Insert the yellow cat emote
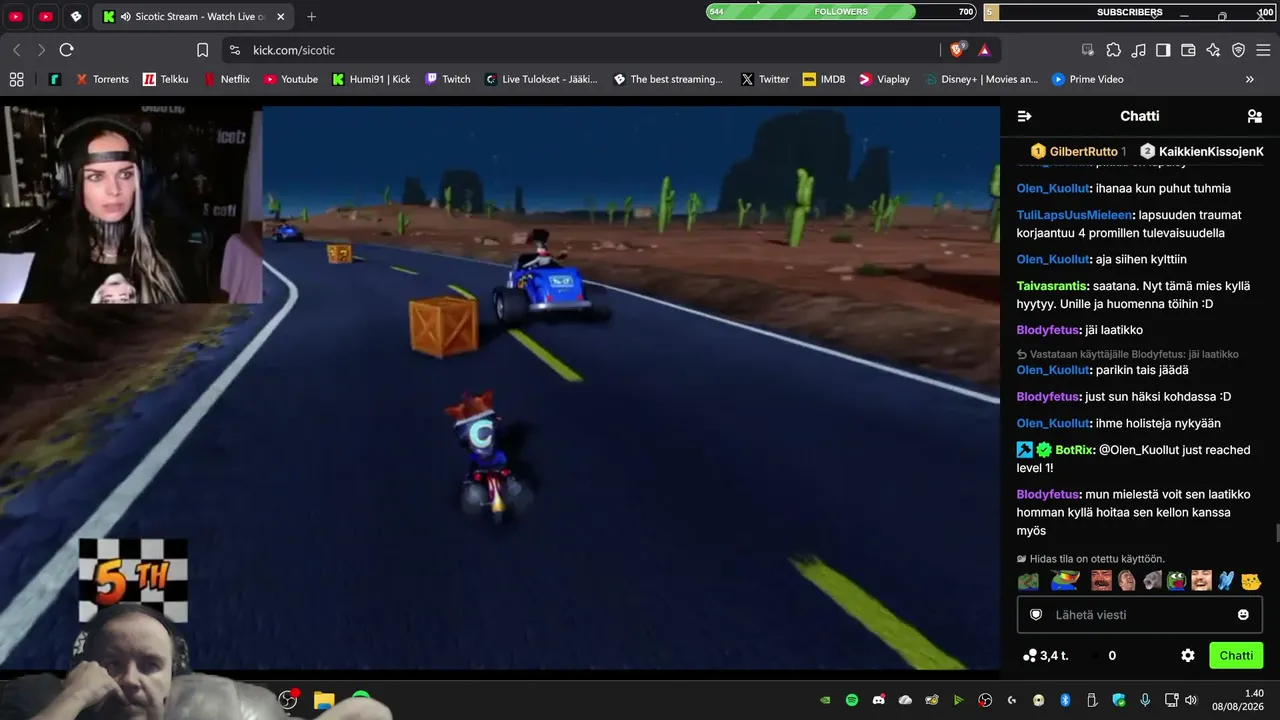1280x720 pixels. tap(1250, 581)
